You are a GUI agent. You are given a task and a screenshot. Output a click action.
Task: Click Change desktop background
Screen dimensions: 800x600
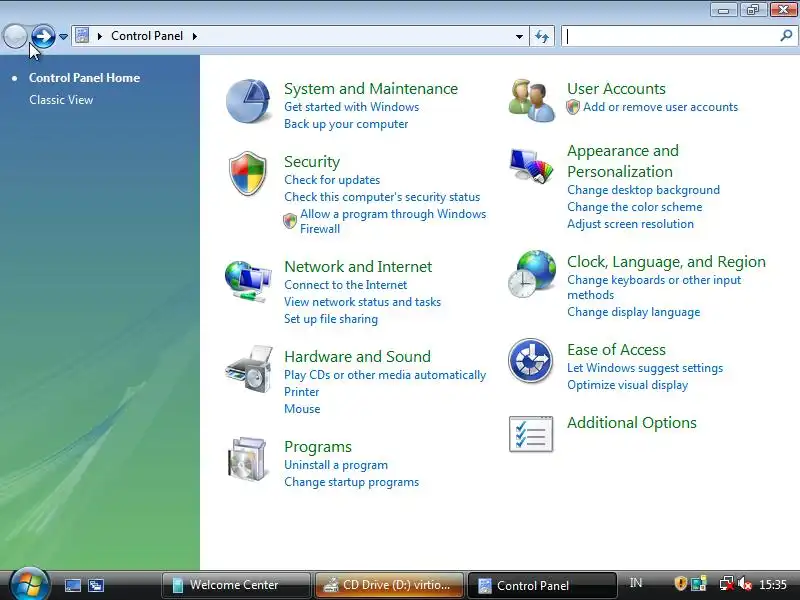(643, 190)
